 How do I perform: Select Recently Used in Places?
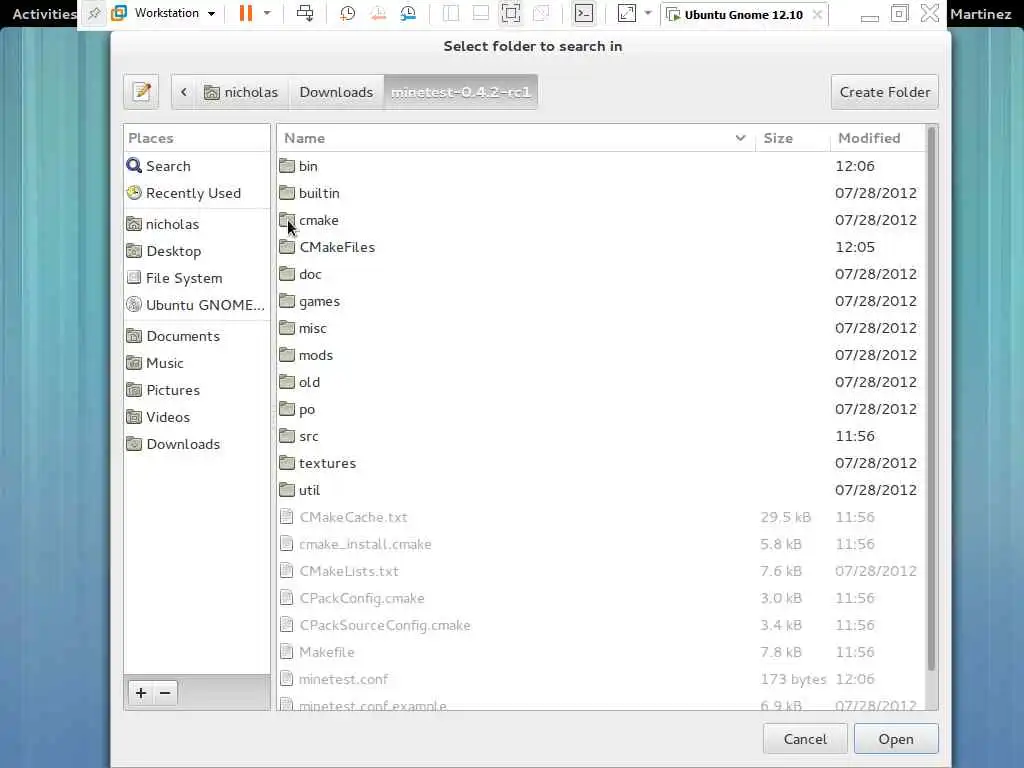click(197, 193)
